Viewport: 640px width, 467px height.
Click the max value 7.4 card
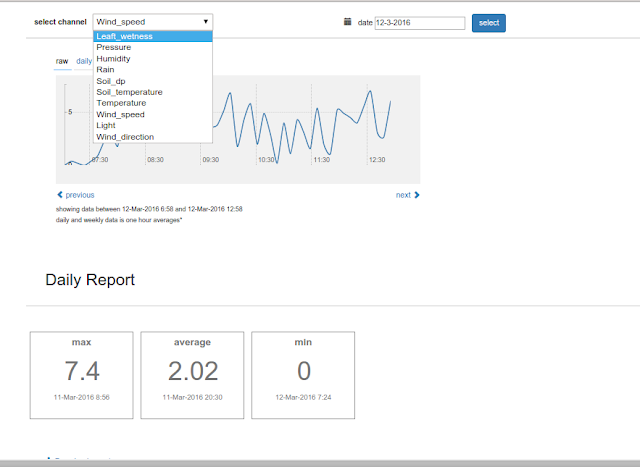[82, 375]
